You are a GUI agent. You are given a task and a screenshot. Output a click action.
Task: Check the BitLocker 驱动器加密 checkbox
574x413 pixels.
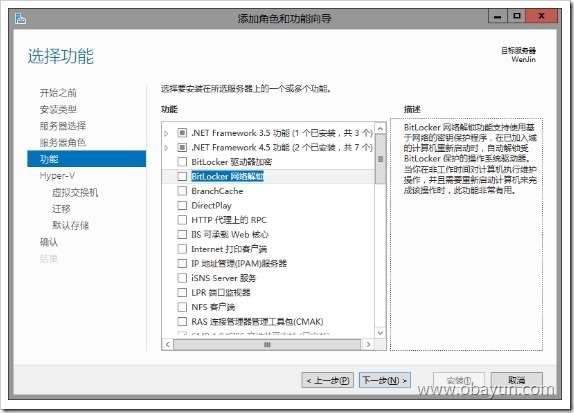182,162
